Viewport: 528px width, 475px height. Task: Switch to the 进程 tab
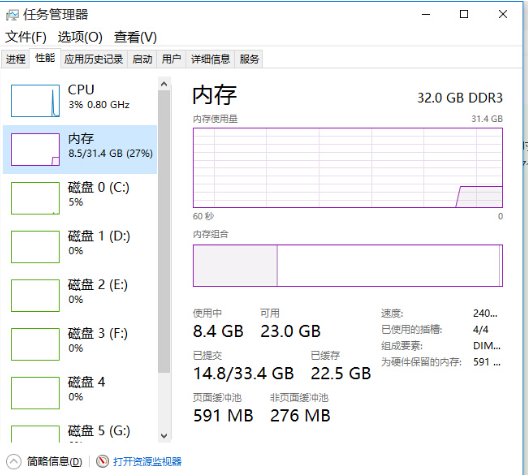[15, 59]
